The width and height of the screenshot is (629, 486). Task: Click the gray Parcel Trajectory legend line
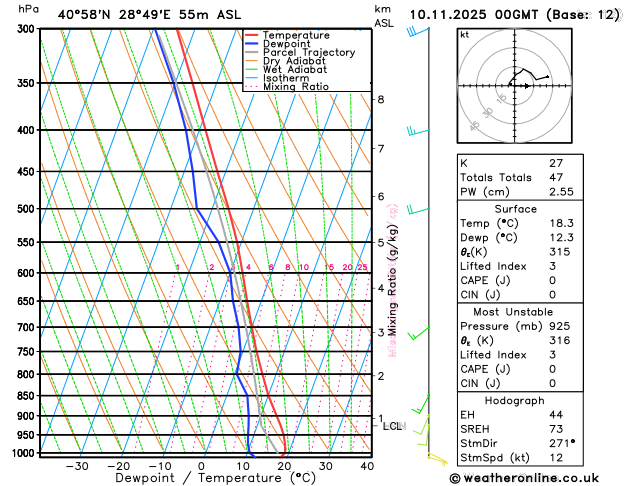pyautogui.click(x=252, y=53)
